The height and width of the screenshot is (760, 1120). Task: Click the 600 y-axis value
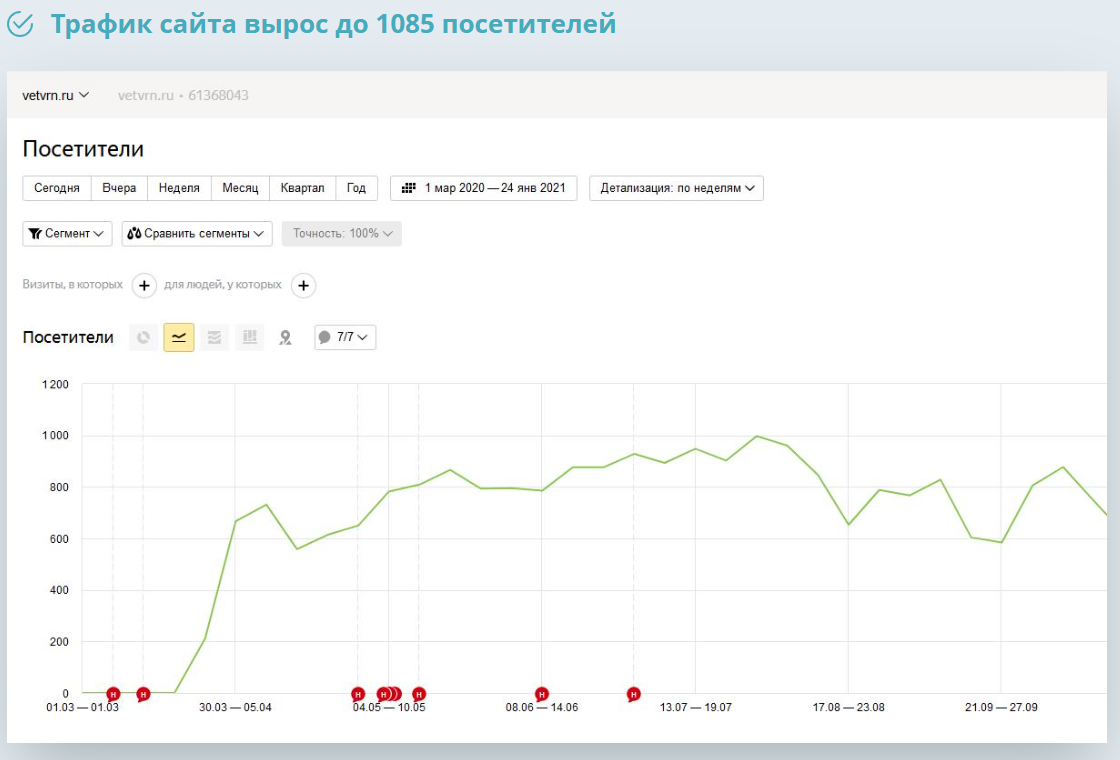coord(59,539)
